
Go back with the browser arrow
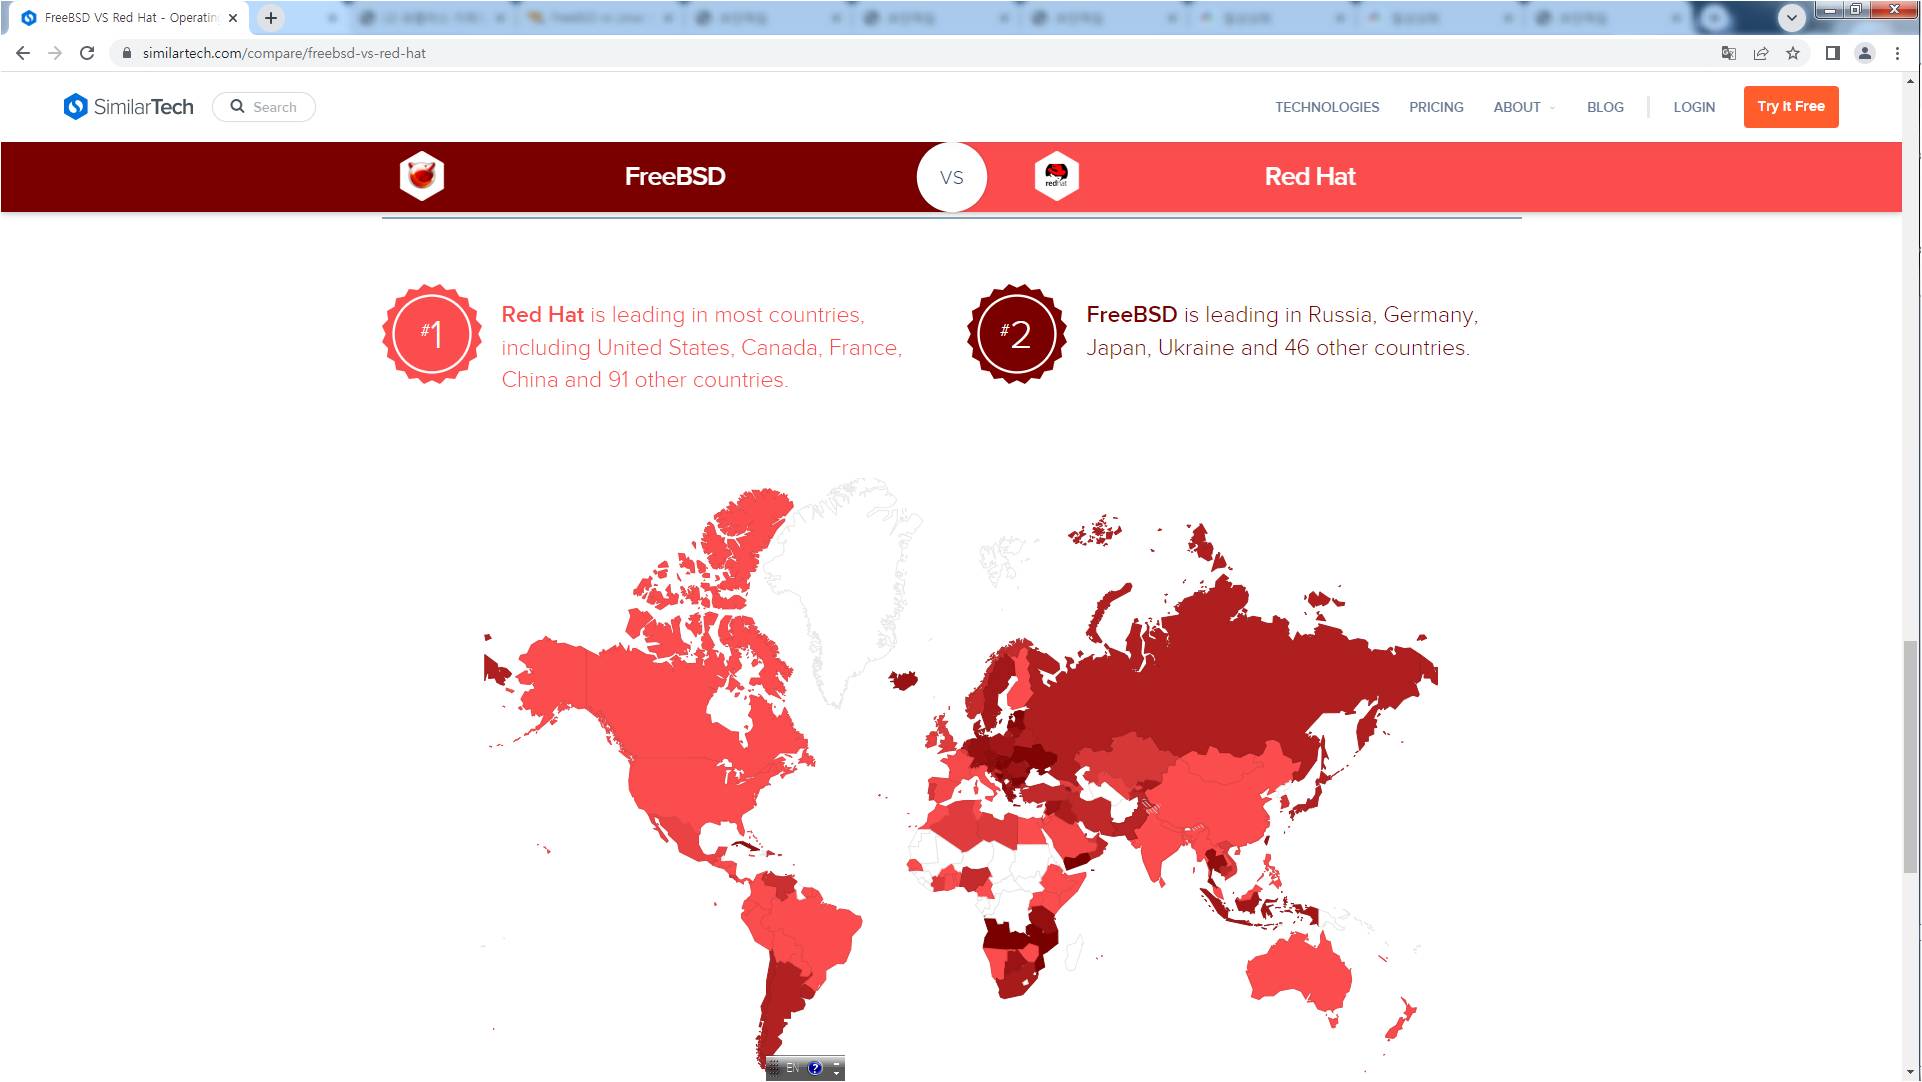pos(23,53)
